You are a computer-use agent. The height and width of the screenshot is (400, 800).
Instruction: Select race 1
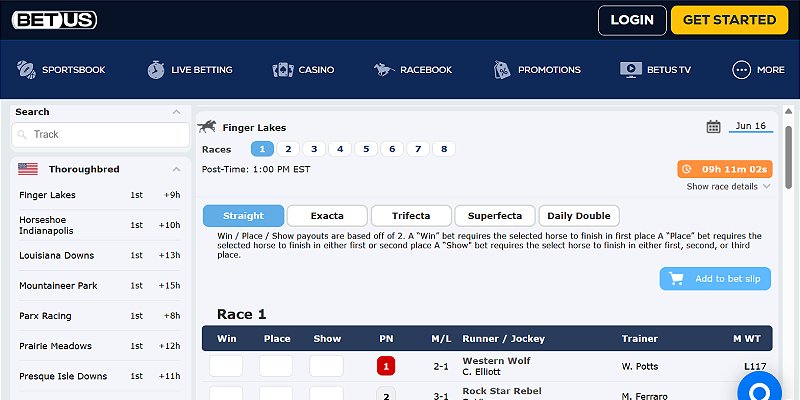coord(262,149)
